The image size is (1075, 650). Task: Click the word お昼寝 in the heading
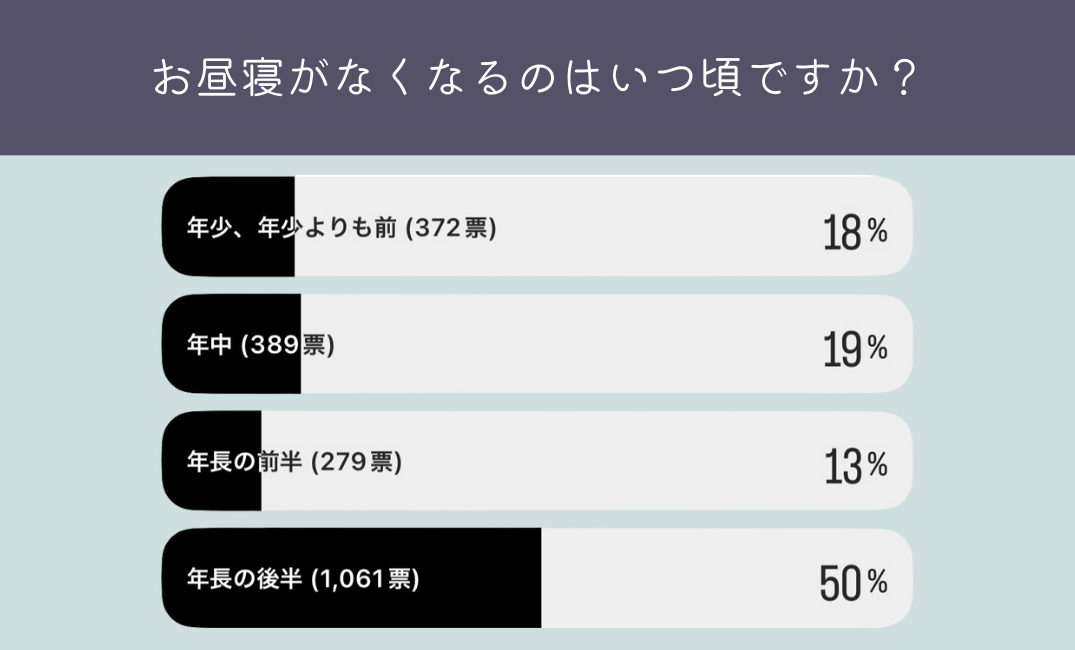click(221, 78)
